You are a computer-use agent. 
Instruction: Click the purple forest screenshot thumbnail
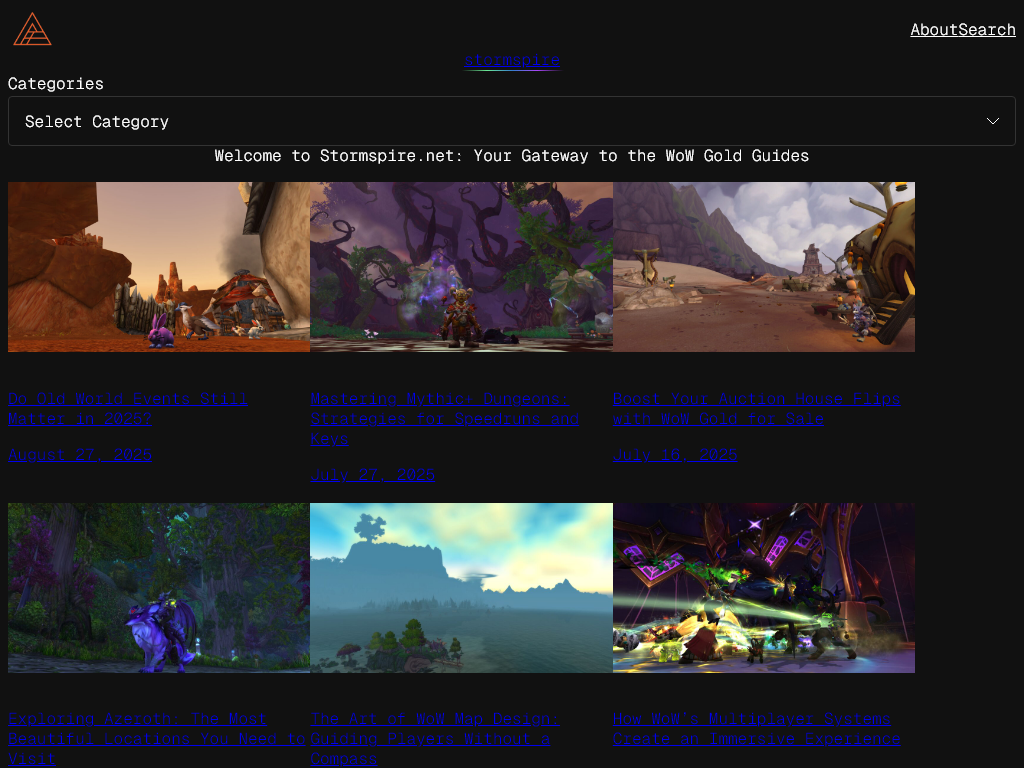point(461,266)
